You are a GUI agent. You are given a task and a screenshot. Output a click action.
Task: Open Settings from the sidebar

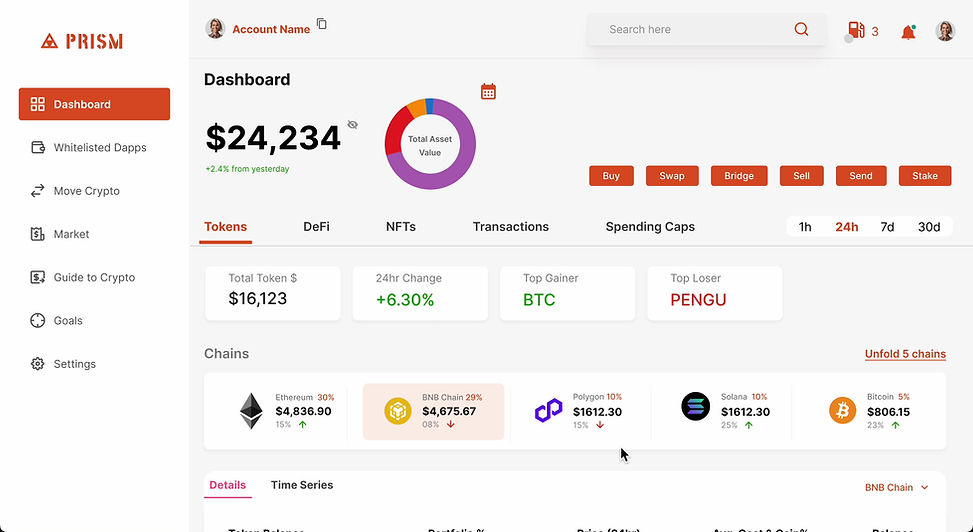(x=63, y=364)
